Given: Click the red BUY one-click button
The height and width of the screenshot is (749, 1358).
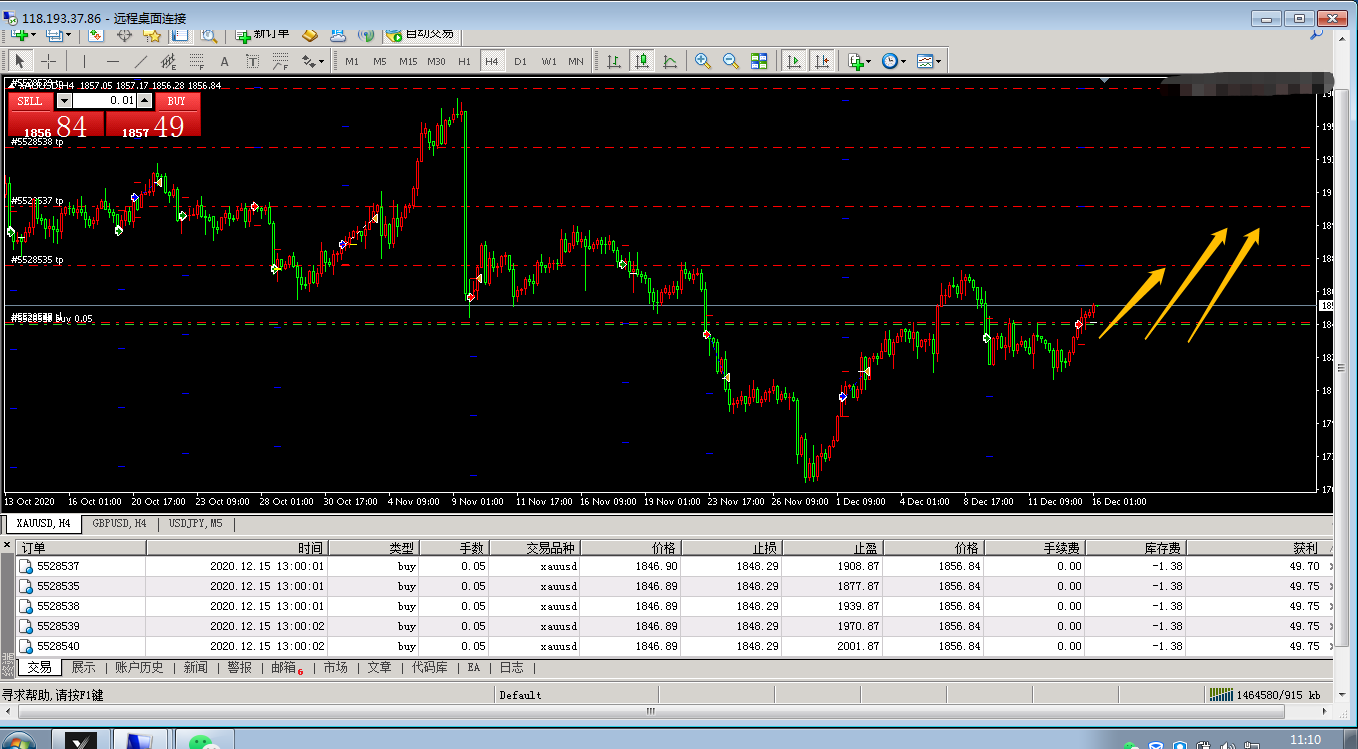Looking at the screenshot, I should (177, 101).
